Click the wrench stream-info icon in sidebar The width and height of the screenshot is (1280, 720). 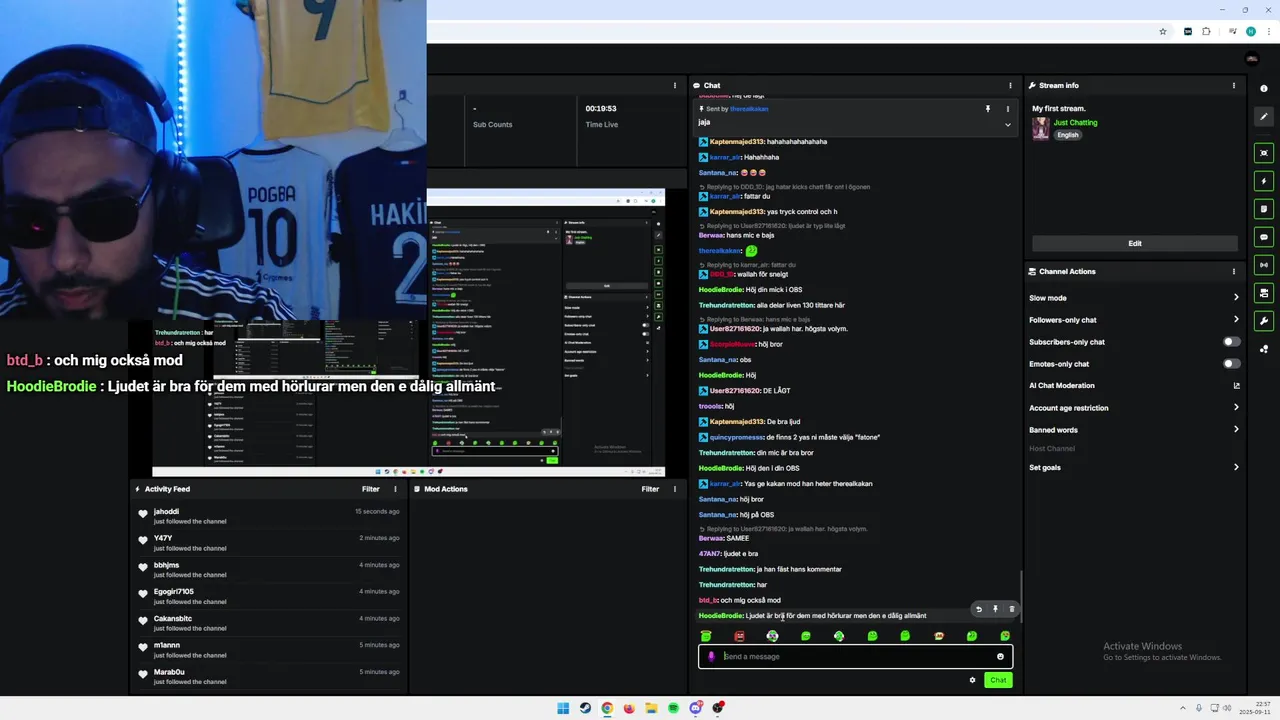point(1264,321)
